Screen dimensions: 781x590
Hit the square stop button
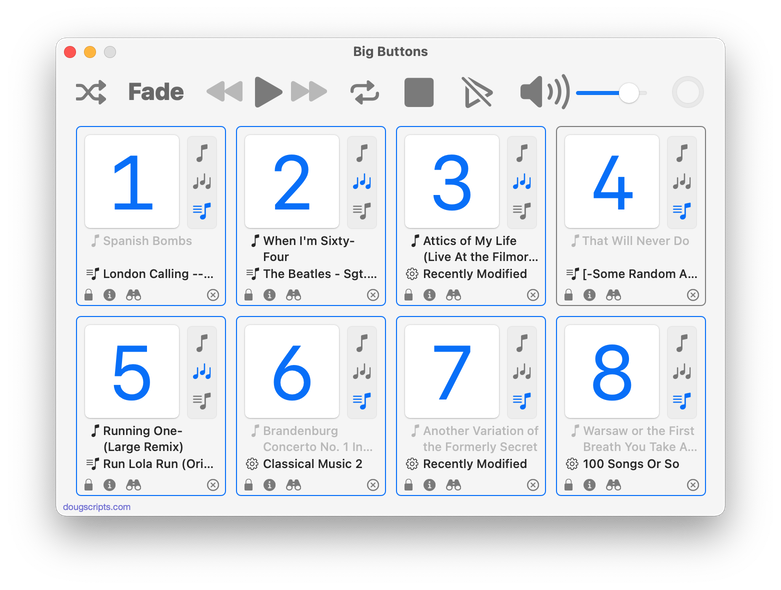tap(419, 92)
